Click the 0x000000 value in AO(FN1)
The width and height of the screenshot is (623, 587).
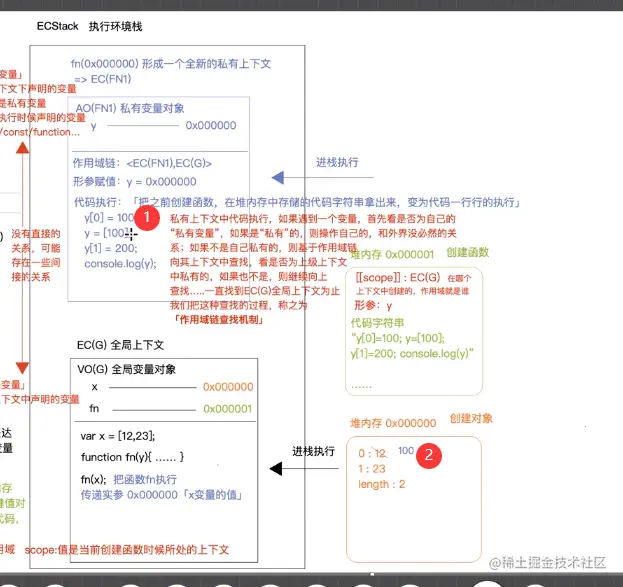[211, 125]
